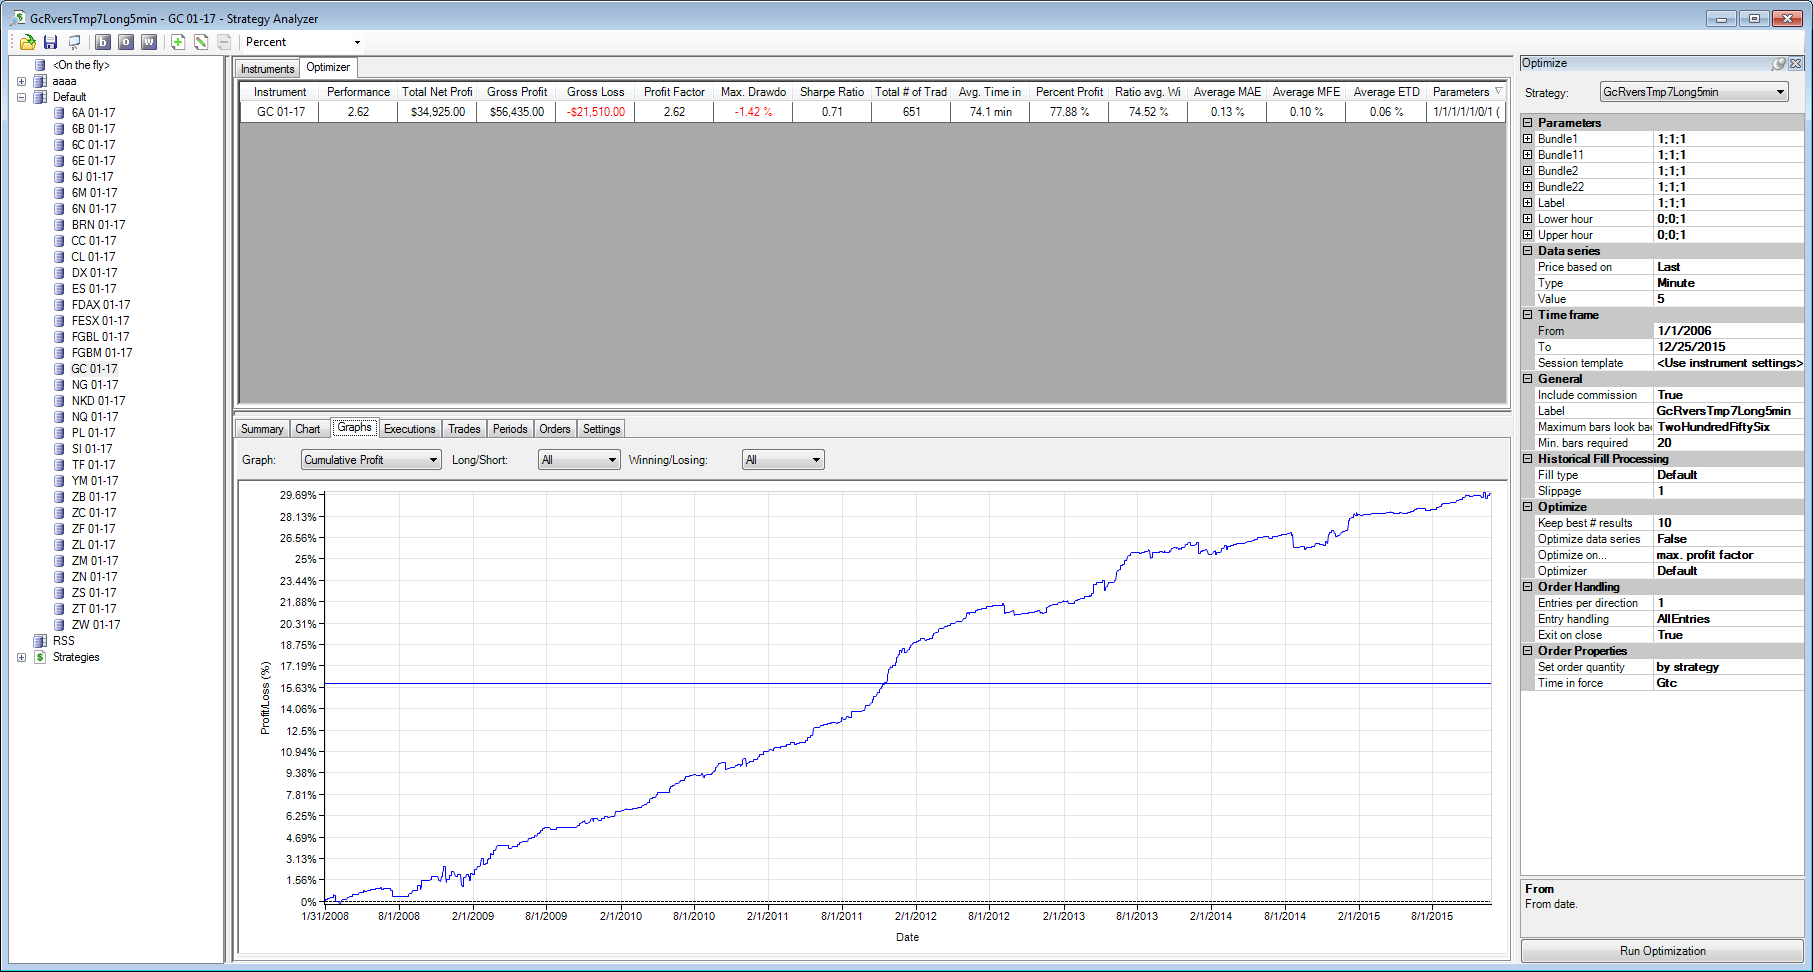Click the instrument list icon beside Default

(40, 97)
